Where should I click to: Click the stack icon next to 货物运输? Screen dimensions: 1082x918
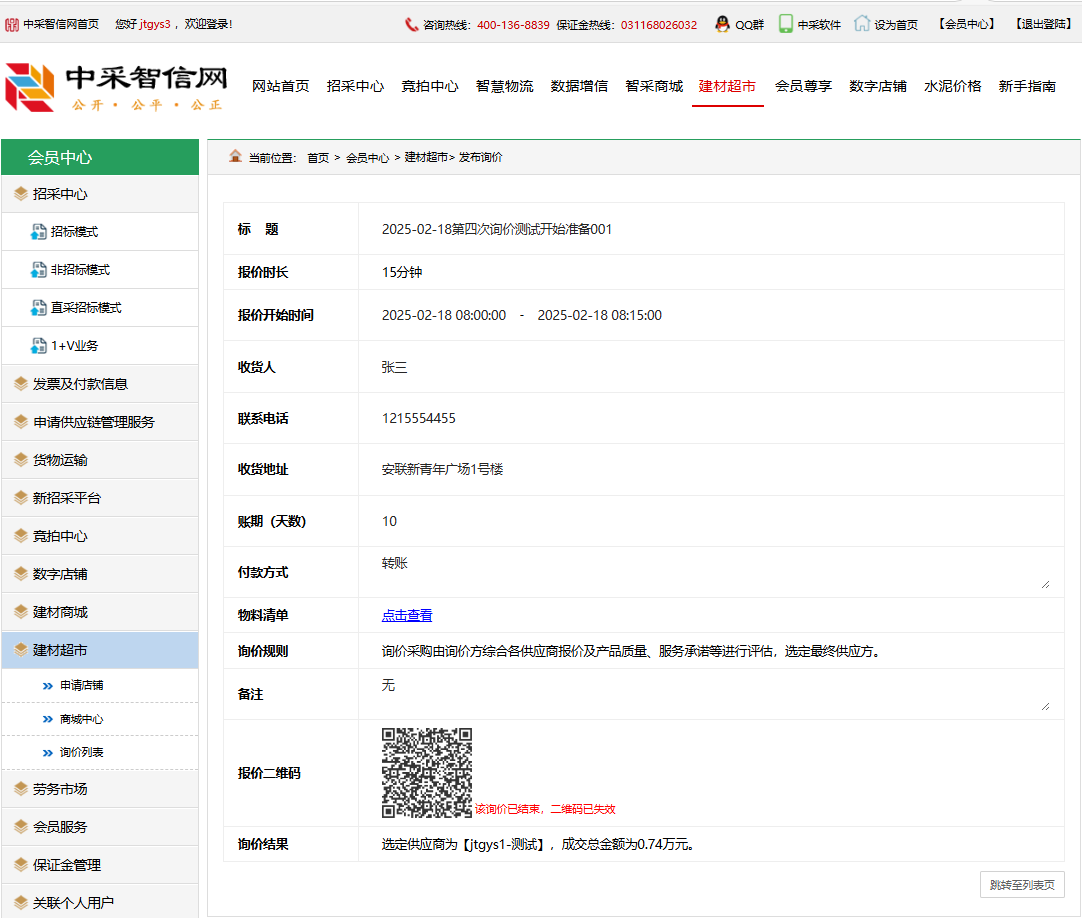pyautogui.click(x=21, y=460)
